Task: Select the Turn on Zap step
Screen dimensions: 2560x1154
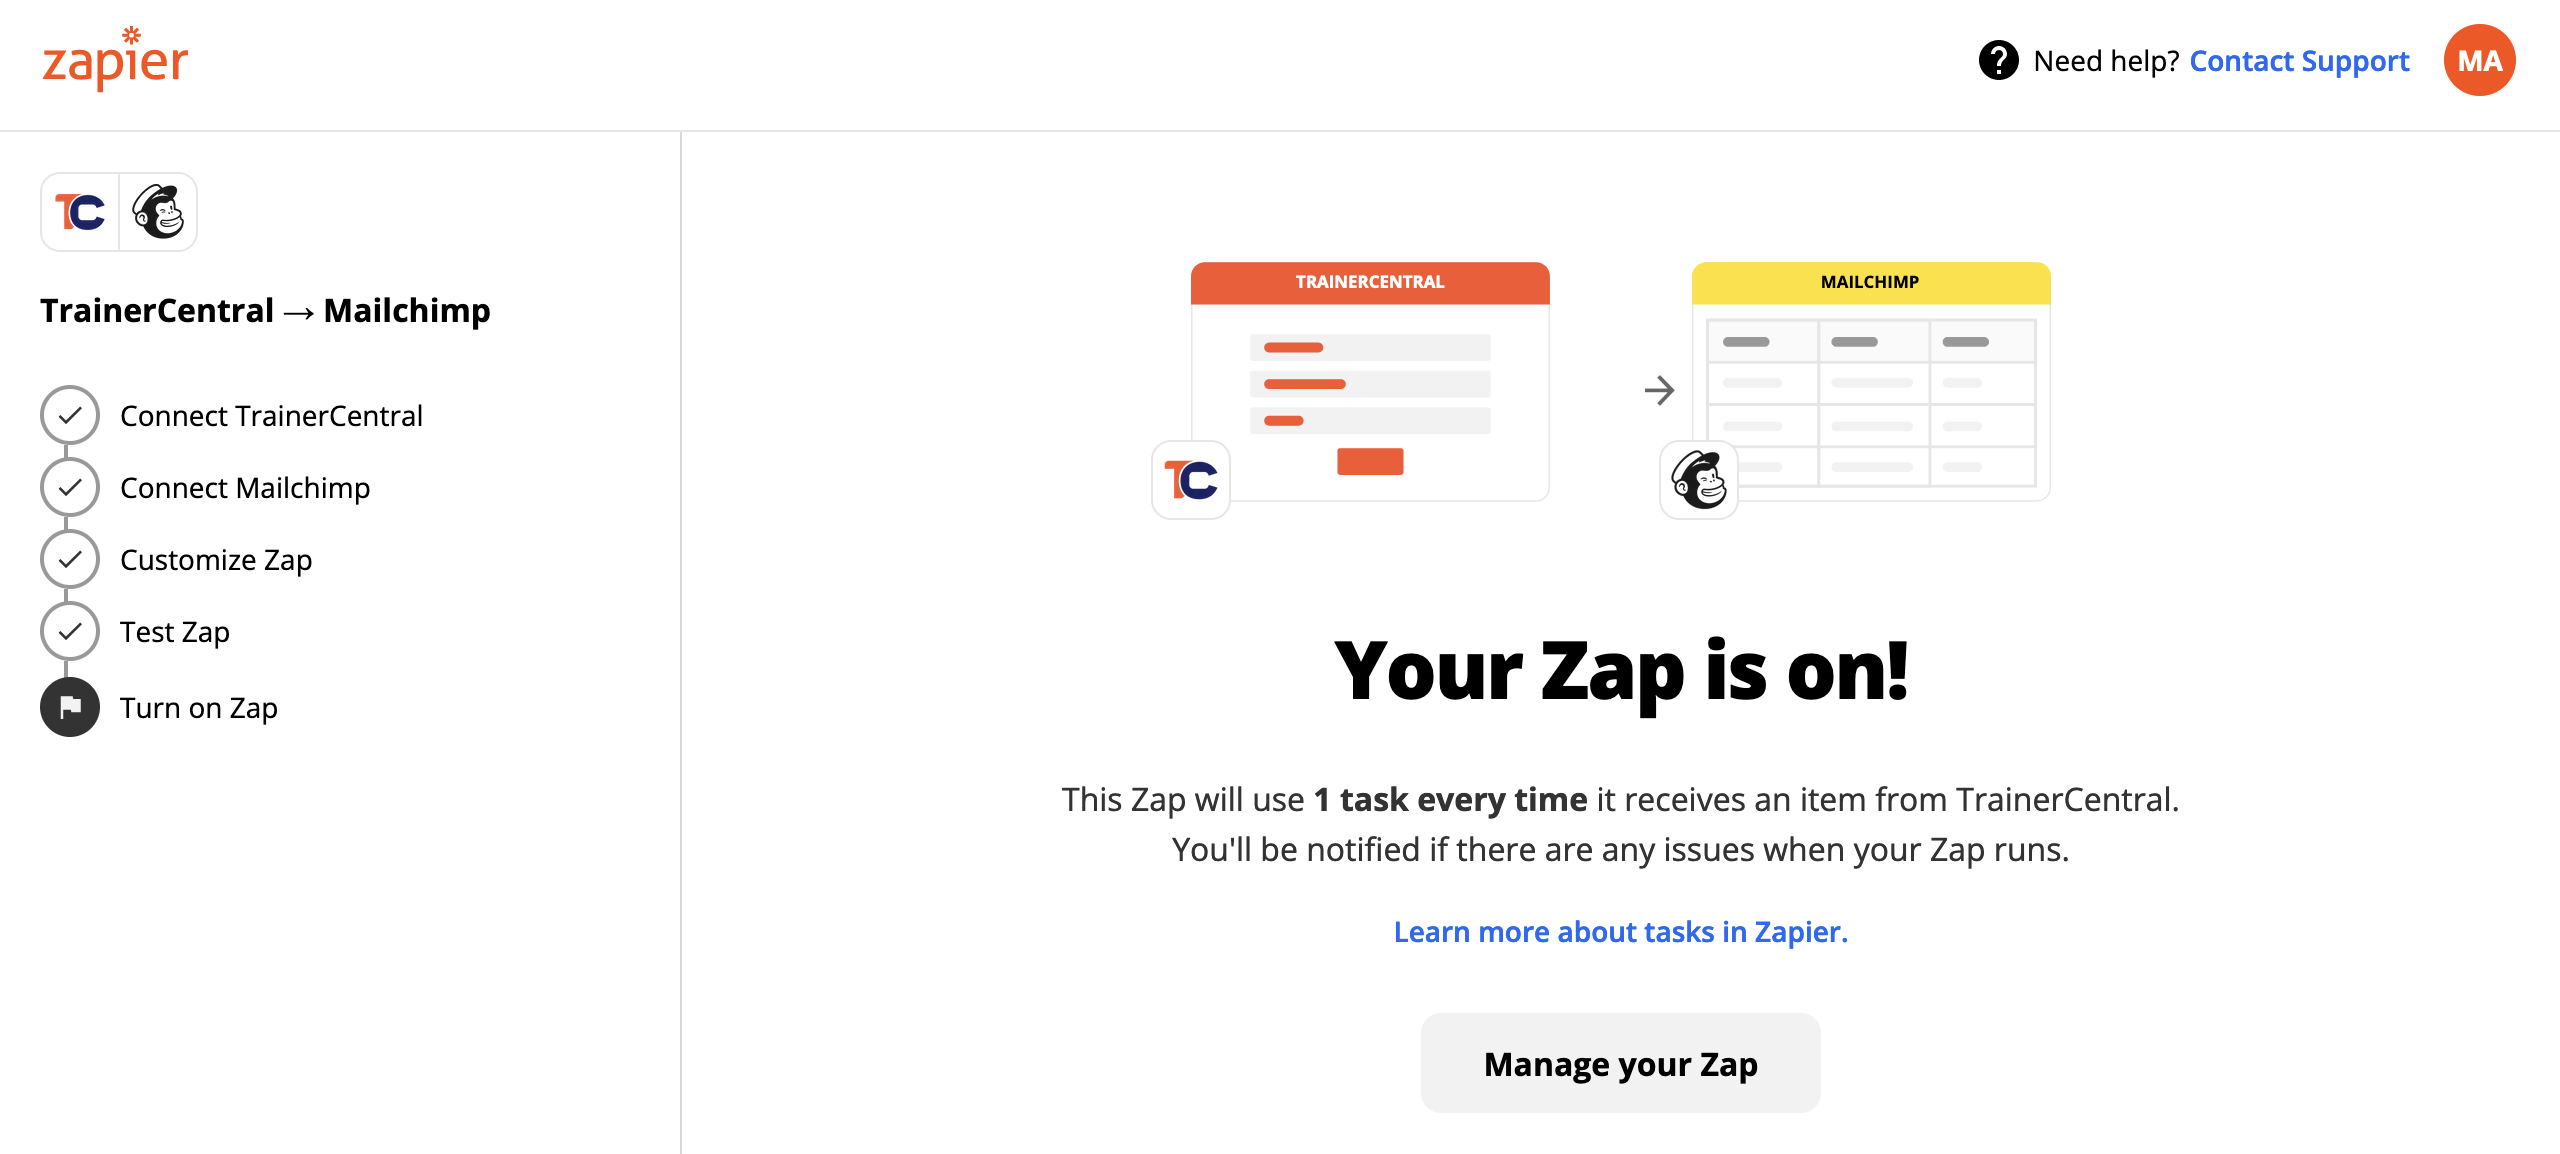Action: tap(199, 708)
